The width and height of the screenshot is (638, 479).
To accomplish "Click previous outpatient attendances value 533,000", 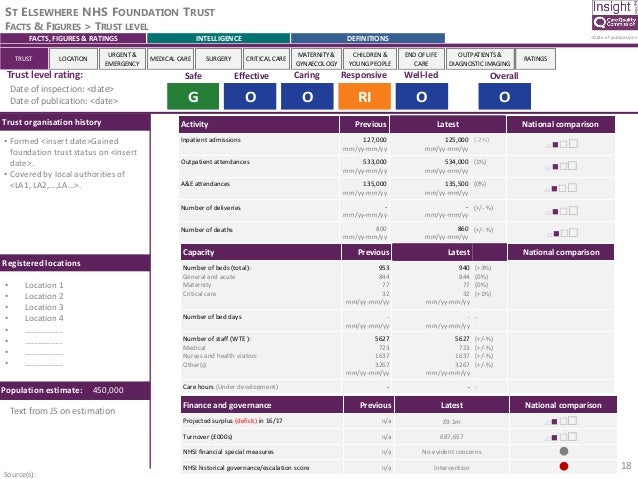I will pos(375,162).
